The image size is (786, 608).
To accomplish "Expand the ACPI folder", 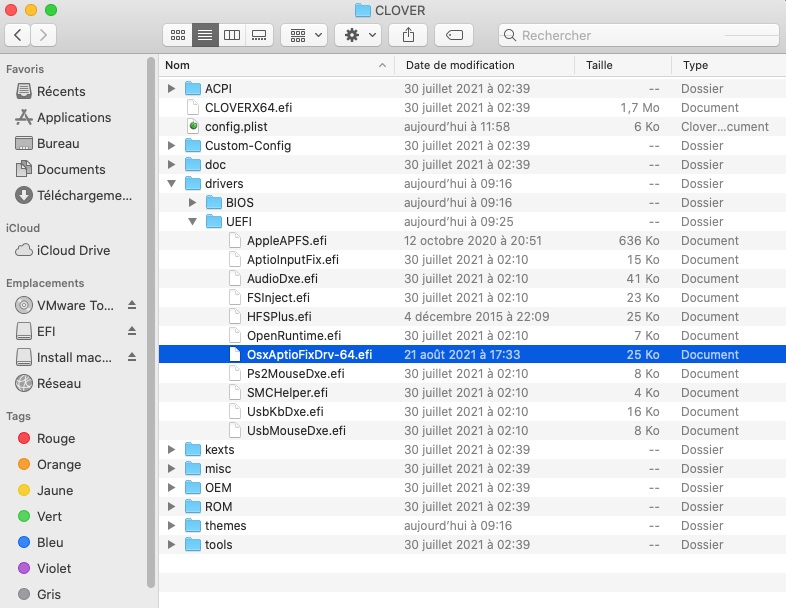I will (x=171, y=89).
